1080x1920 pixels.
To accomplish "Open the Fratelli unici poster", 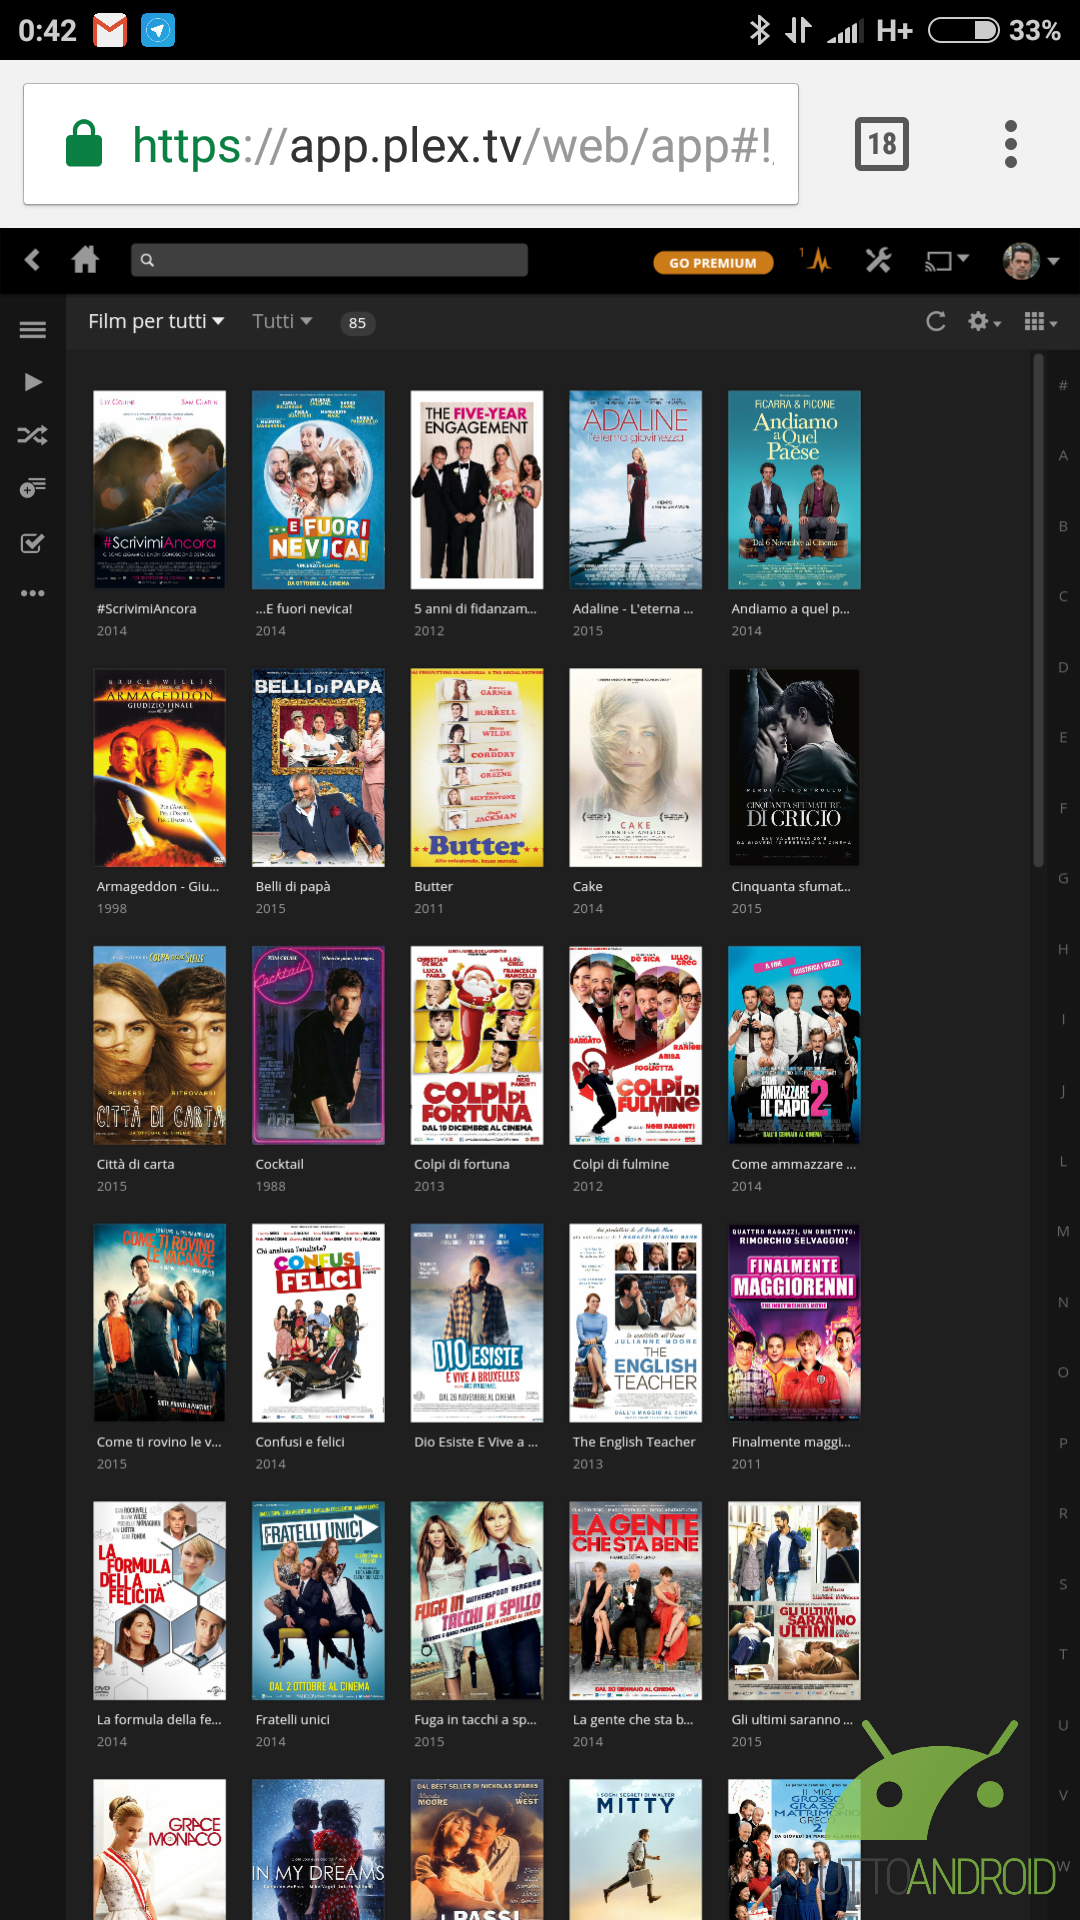I will [x=318, y=1600].
